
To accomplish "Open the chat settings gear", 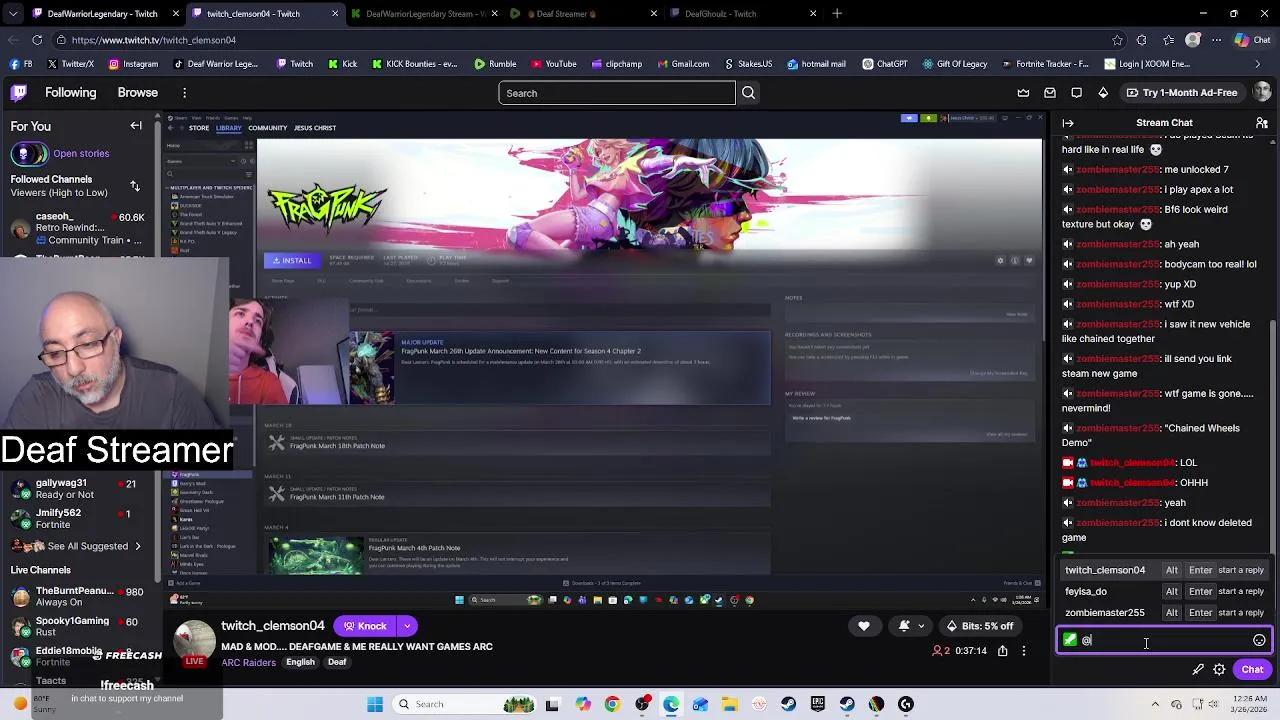I will click(1219, 669).
